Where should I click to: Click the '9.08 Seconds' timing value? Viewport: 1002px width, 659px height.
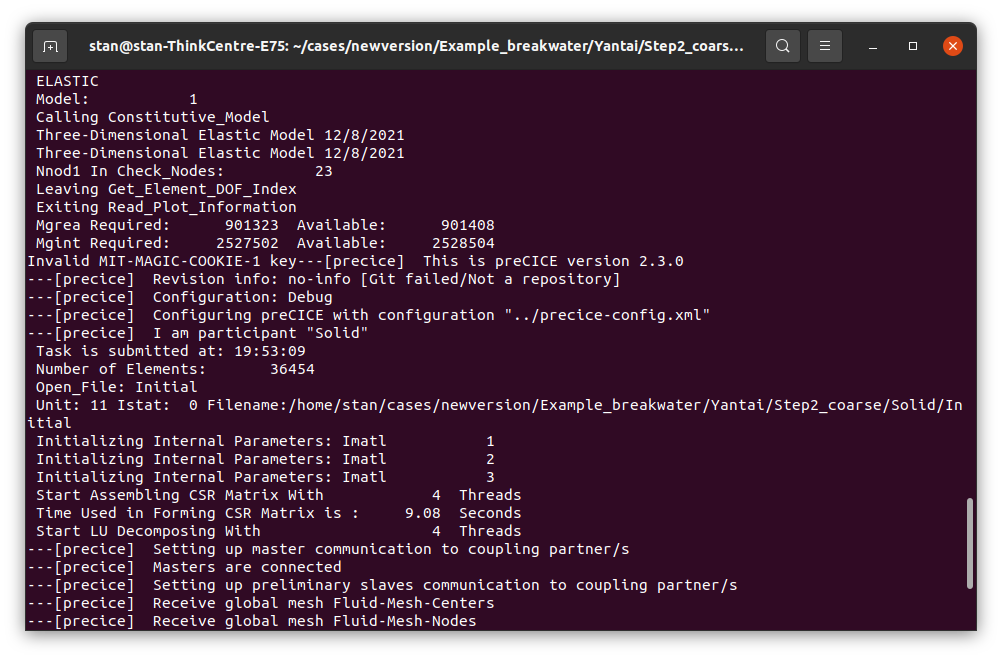(x=463, y=513)
